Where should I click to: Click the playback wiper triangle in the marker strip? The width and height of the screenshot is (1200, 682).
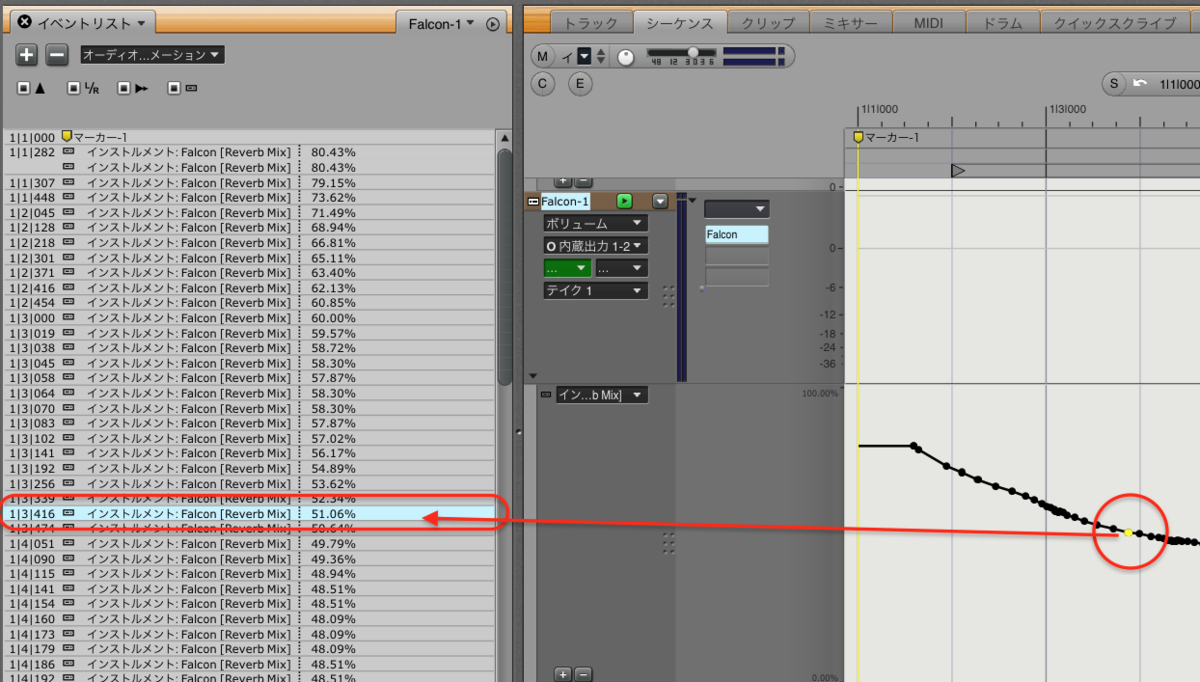(x=958, y=171)
